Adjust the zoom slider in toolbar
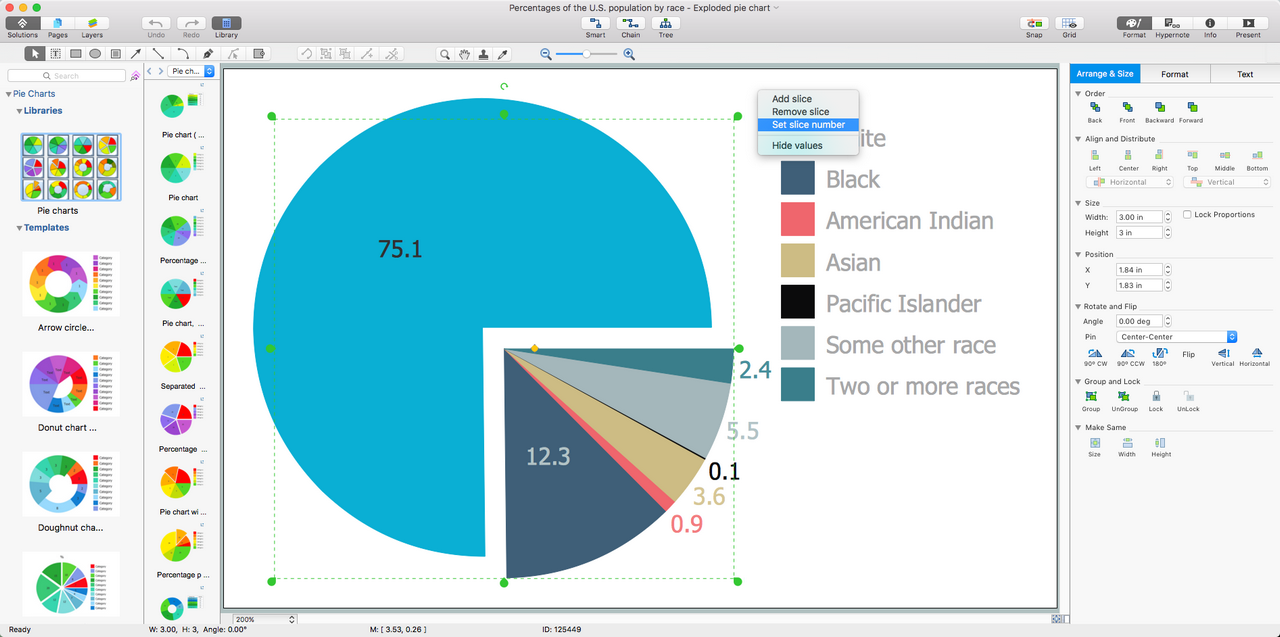Viewport: 1280px width, 637px height. [x=588, y=54]
